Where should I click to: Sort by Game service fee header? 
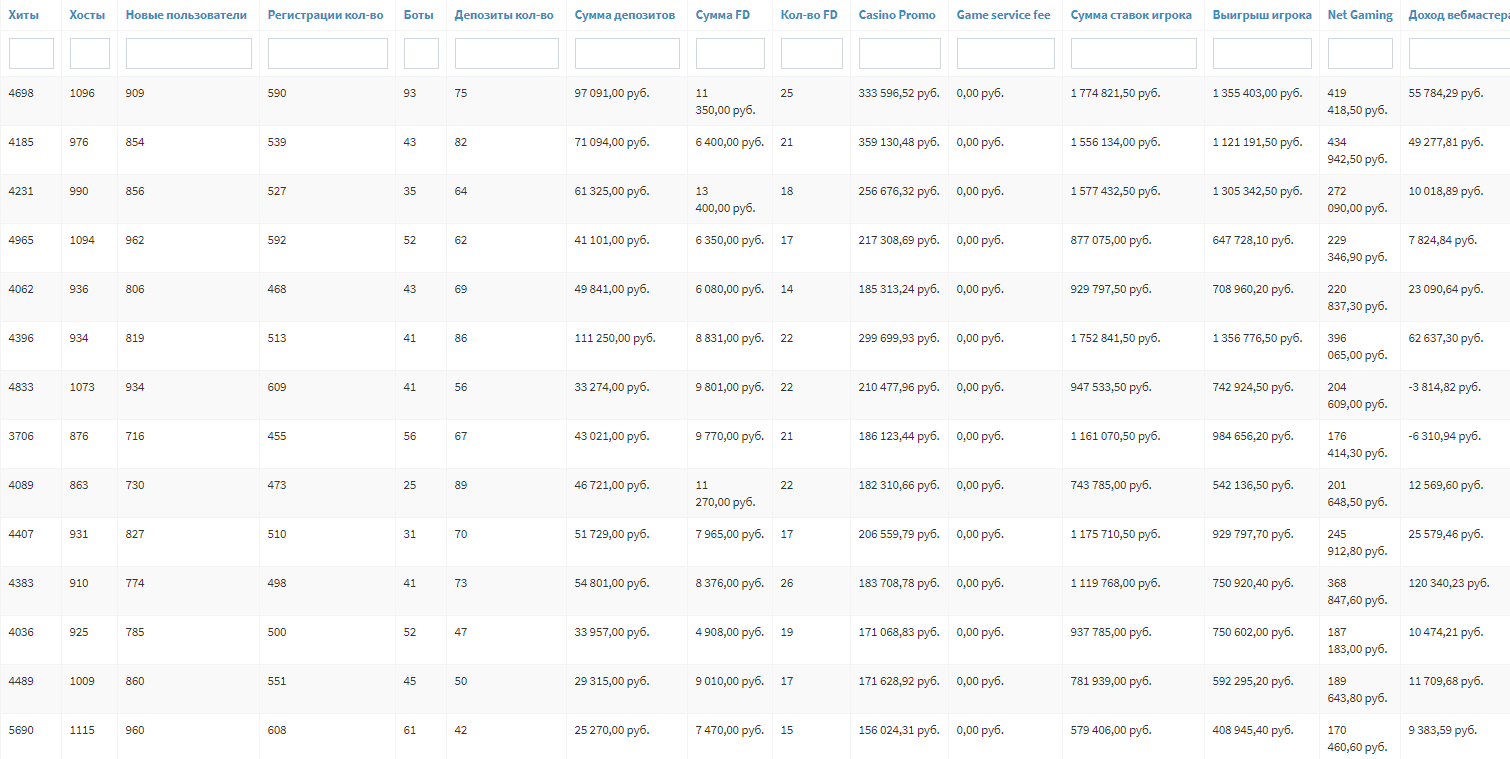(x=1003, y=15)
